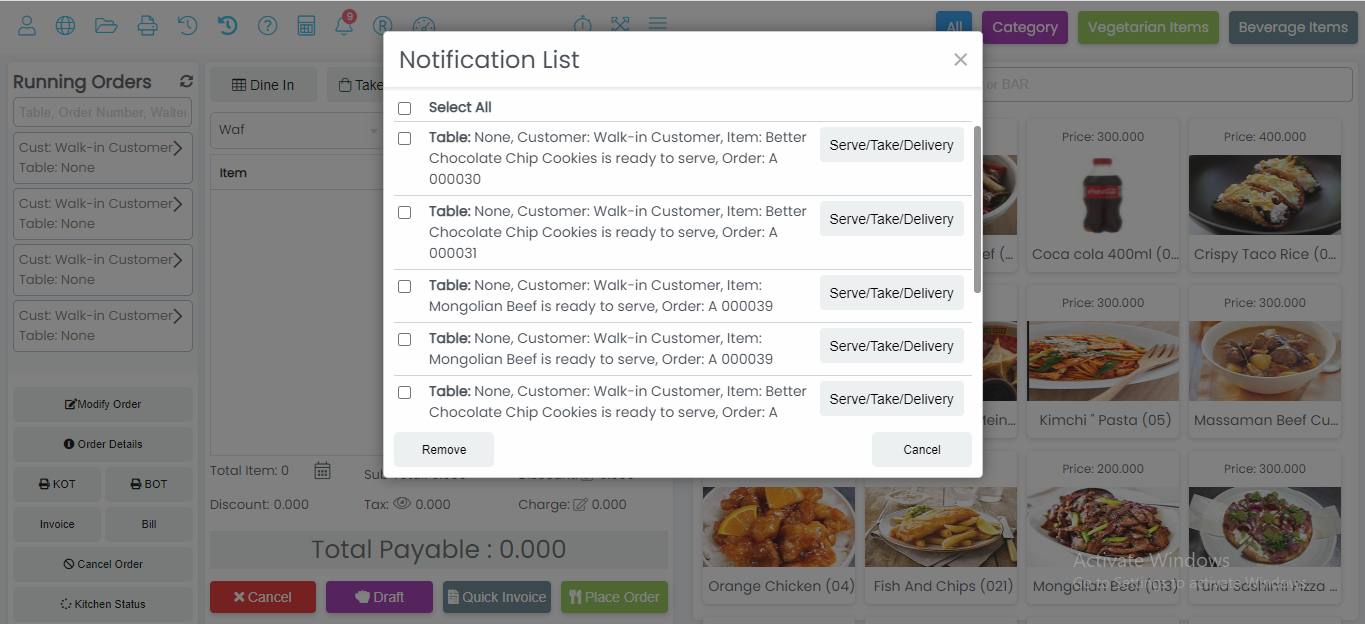Expand the first Walk-in Customer running order
This screenshot has width=1365, height=624.
click(x=177, y=148)
